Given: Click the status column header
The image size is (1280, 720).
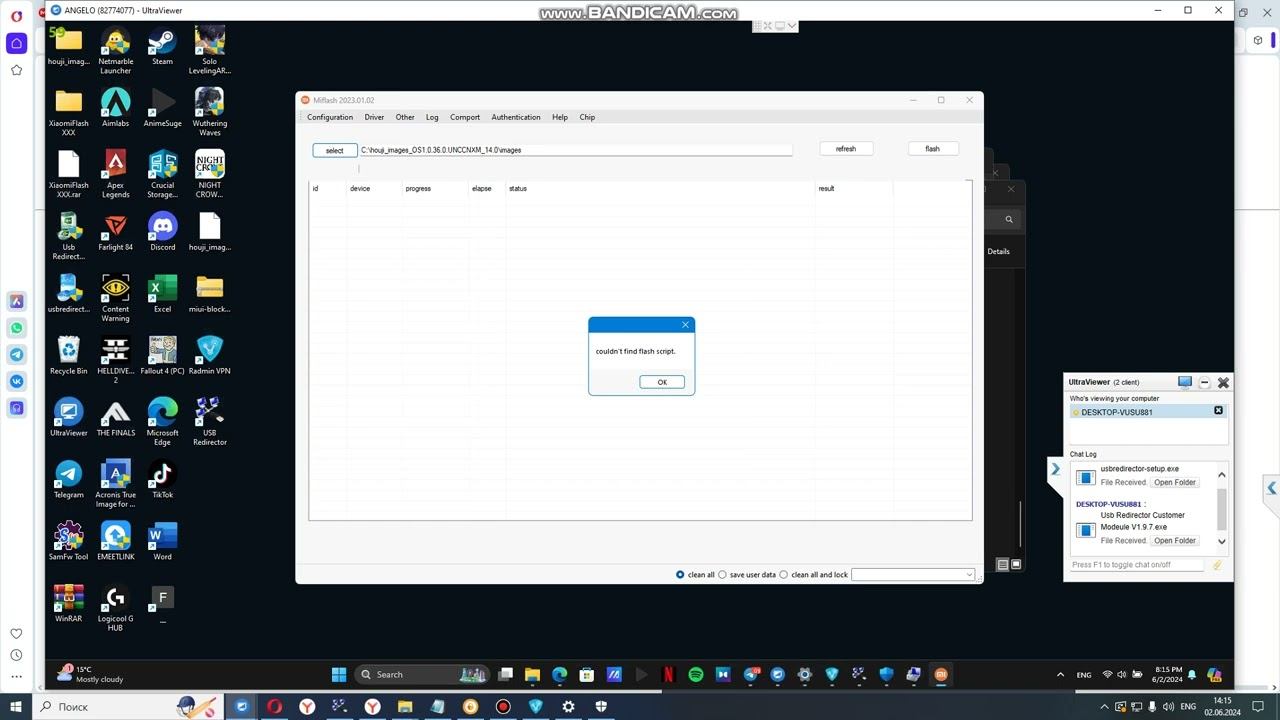Looking at the screenshot, I should 518,188.
